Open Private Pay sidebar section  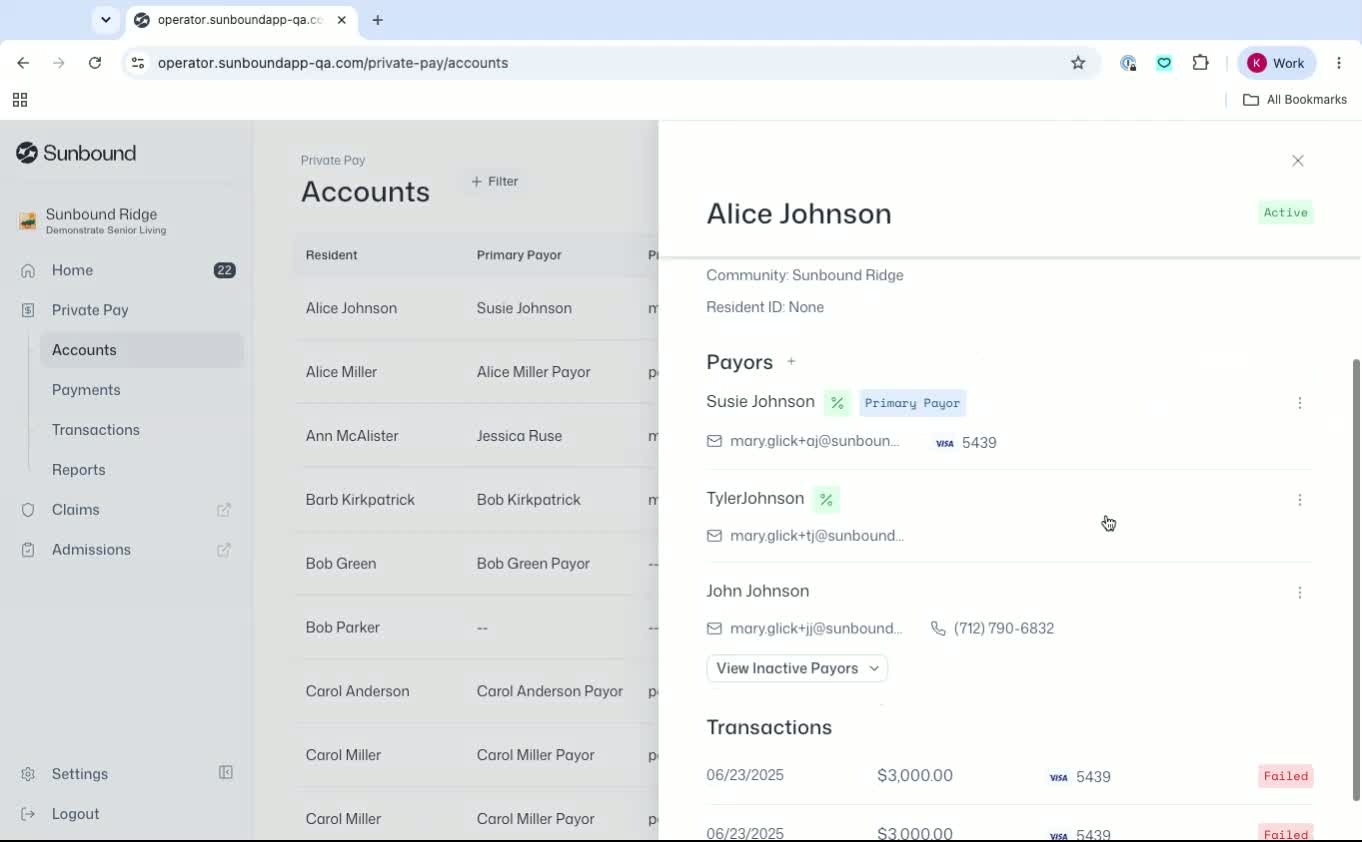tap(90, 310)
